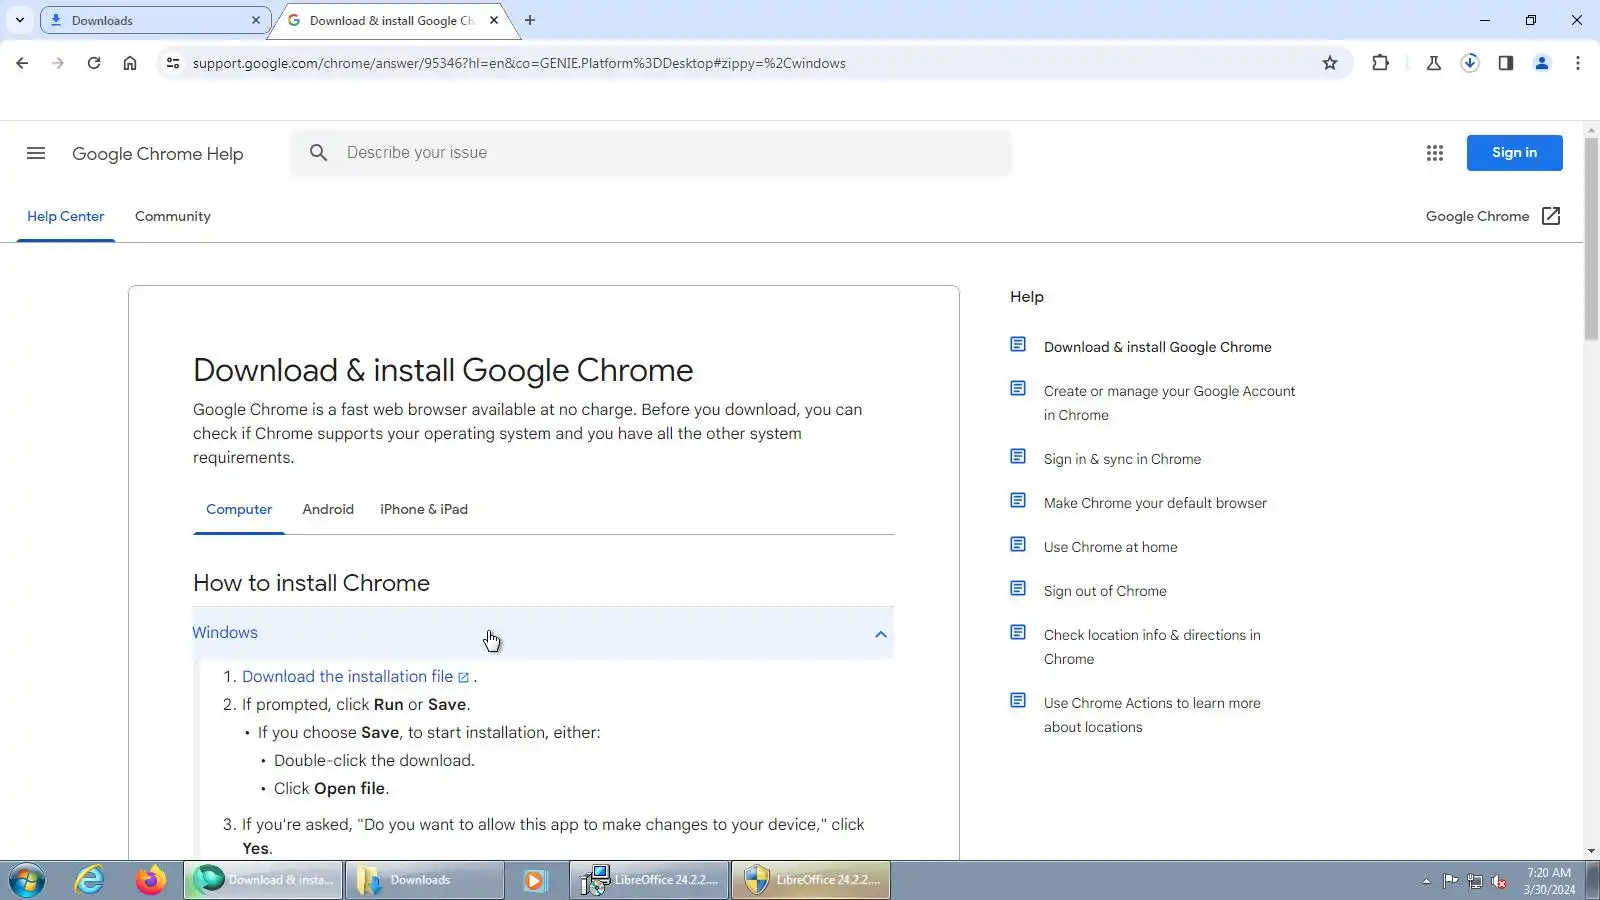
Task: View site information icon in address bar
Action: pos(173,63)
